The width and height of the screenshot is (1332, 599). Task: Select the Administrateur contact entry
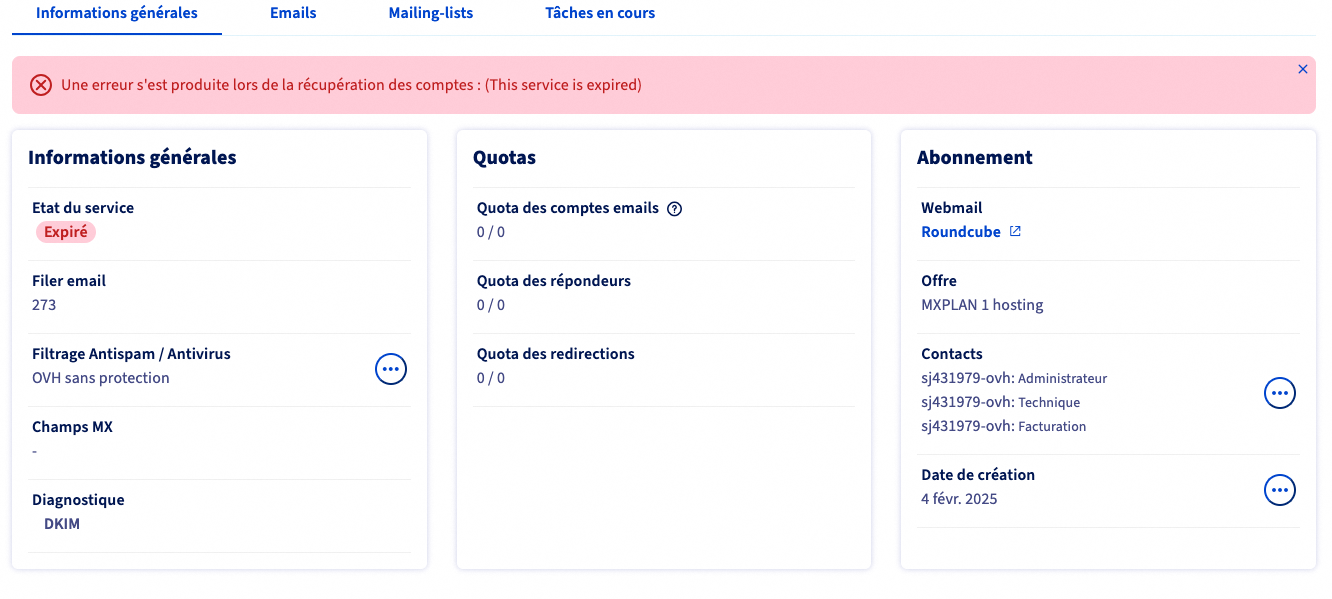(1013, 379)
